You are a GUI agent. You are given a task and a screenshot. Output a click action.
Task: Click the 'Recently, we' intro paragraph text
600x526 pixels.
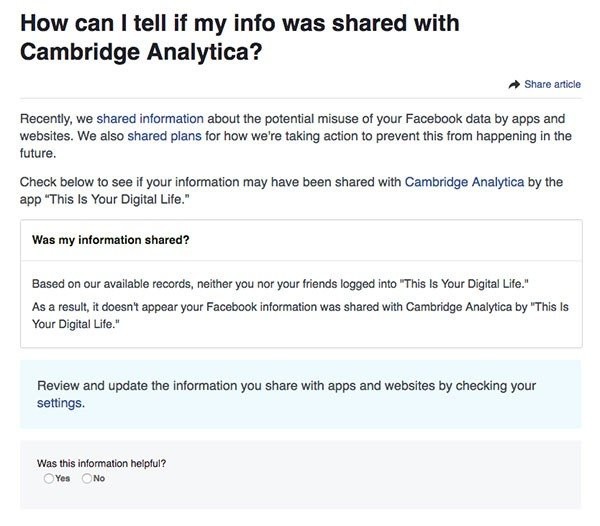[x=296, y=136]
